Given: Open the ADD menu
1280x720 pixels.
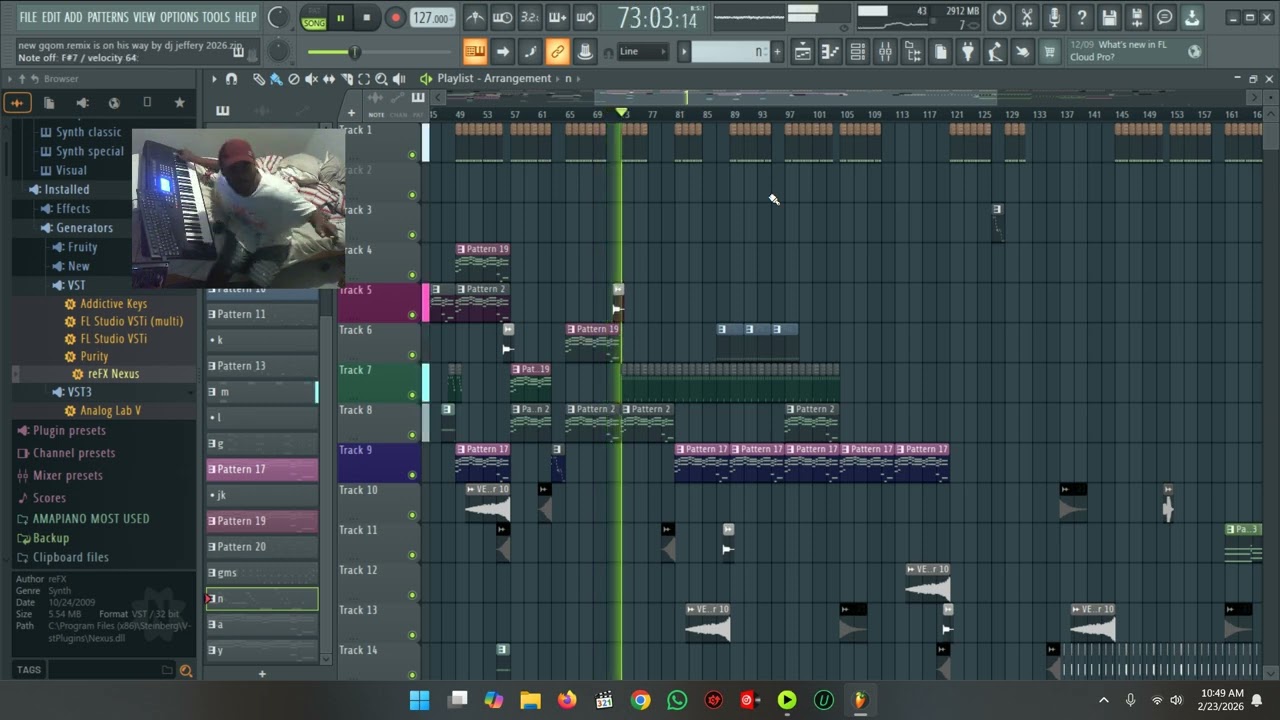Looking at the screenshot, I should (73, 17).
